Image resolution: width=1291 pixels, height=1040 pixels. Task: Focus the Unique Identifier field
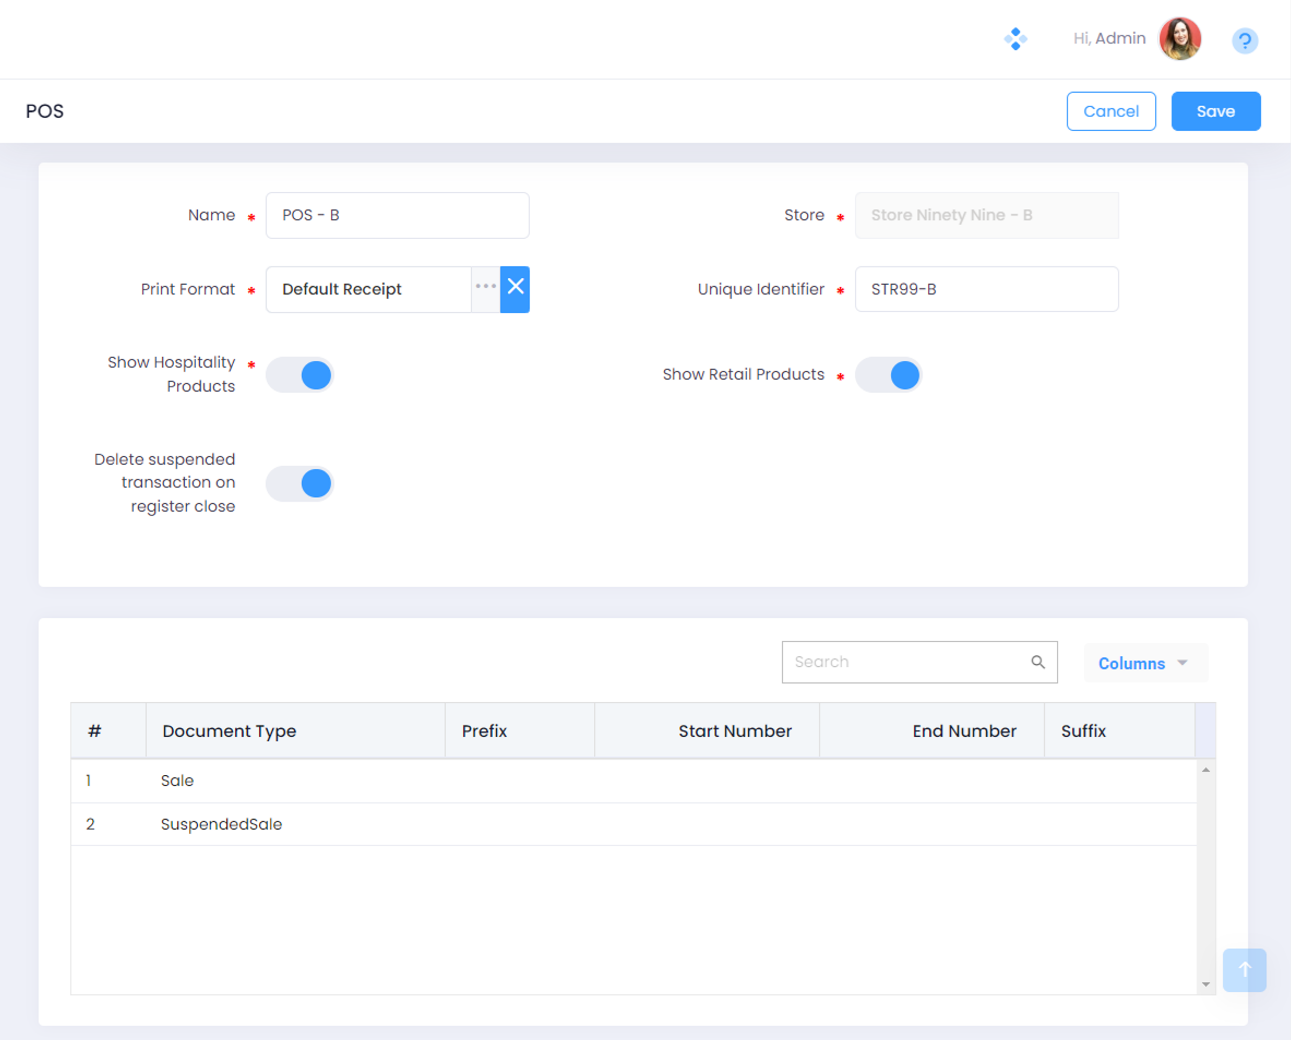coord(986,289)
